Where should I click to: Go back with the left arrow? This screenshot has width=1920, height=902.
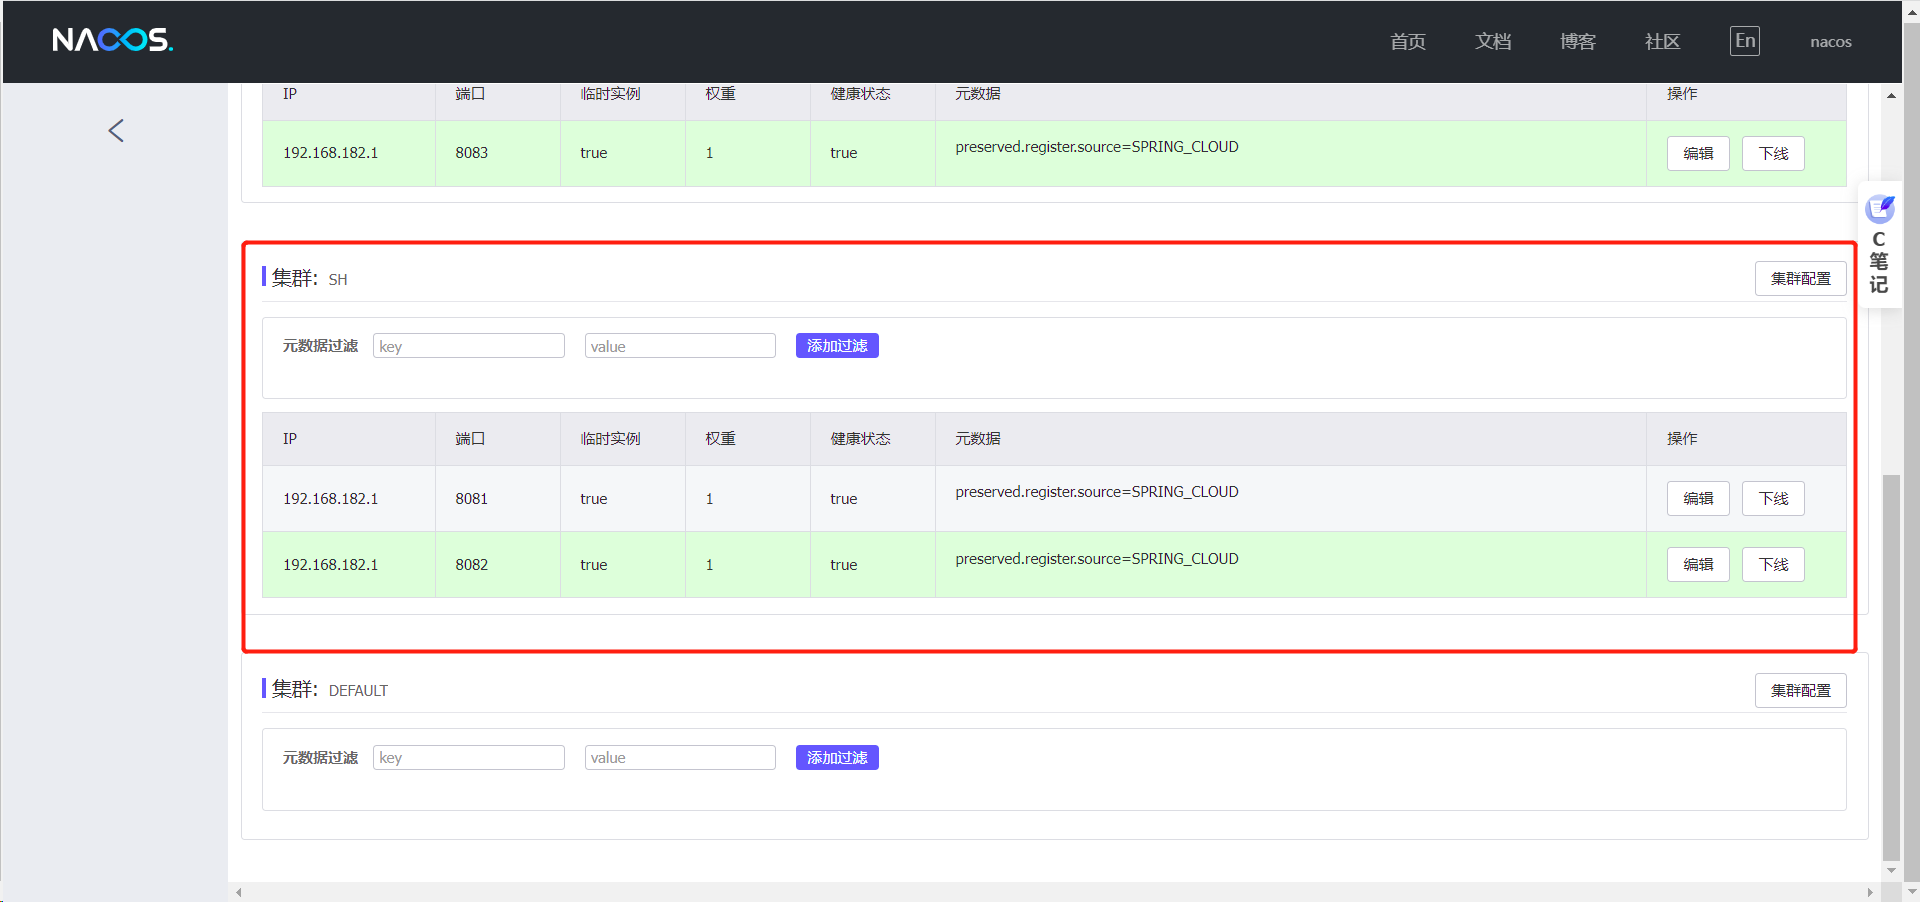pyautogui.click(x=116, y=131)
